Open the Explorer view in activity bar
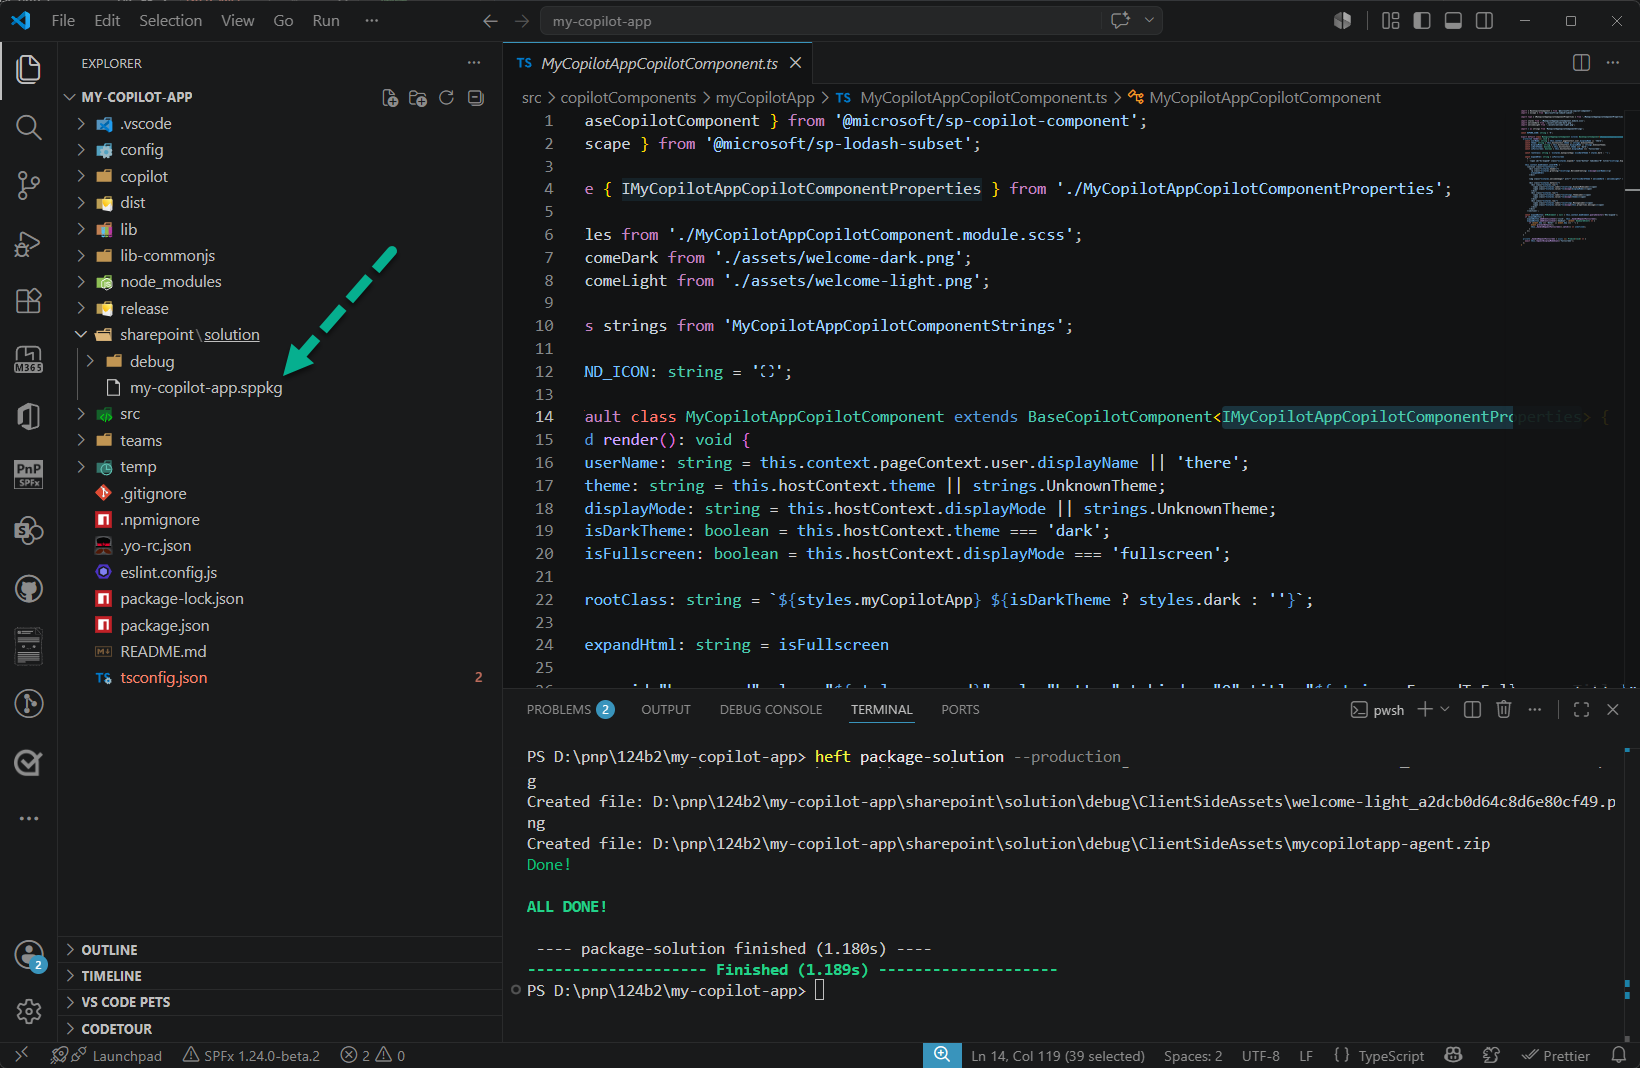The height and width of the screenshot is (1068, 1640). click(x=29, y=70)
